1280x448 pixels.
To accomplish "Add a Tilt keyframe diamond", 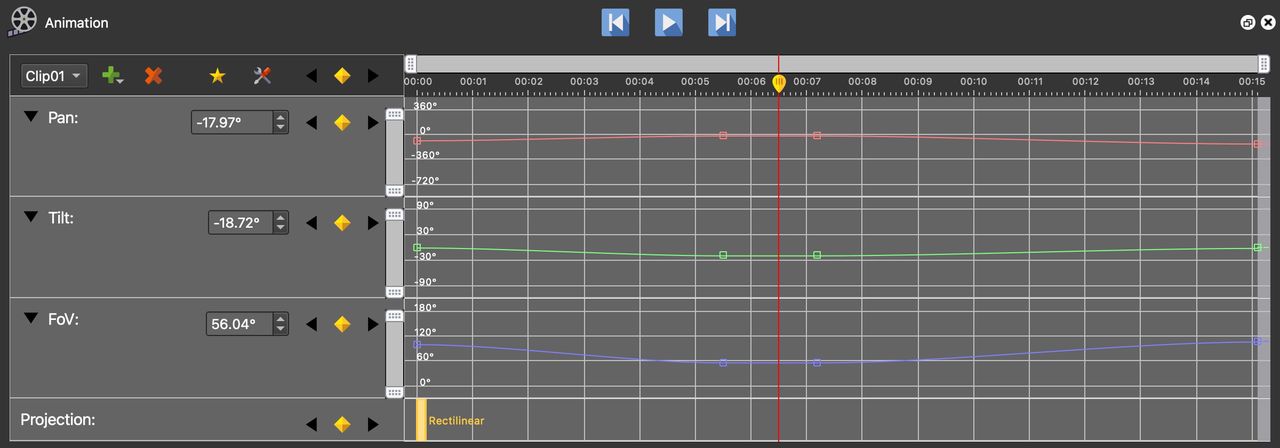I will [x=342, y=222].
